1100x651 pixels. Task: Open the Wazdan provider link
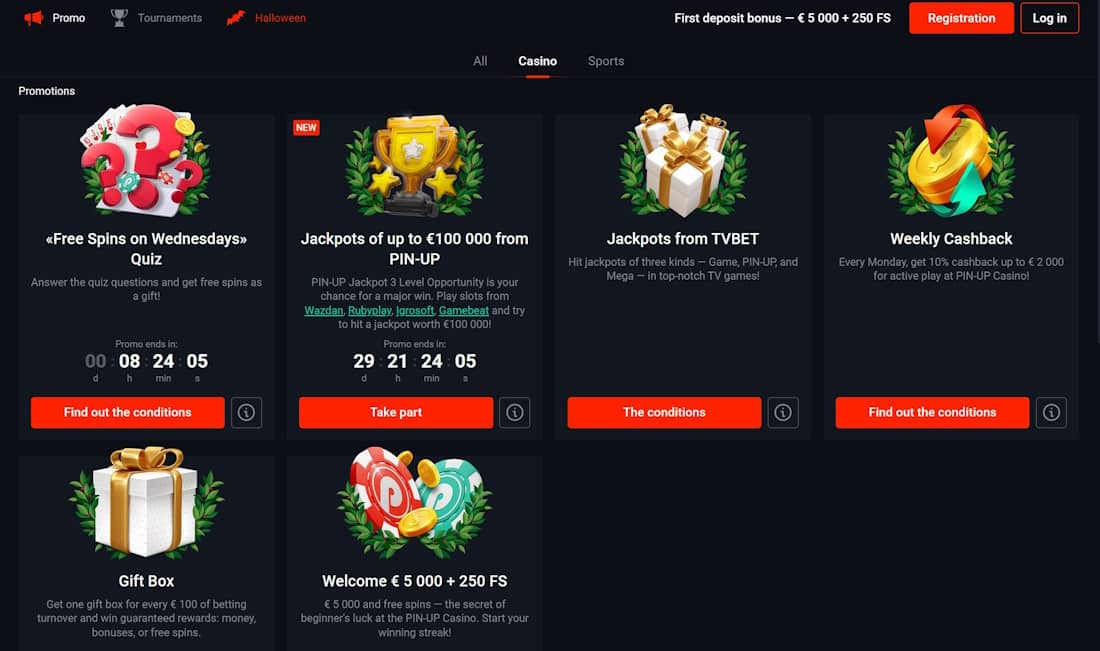pyautogui.click(x=323, y=310)
